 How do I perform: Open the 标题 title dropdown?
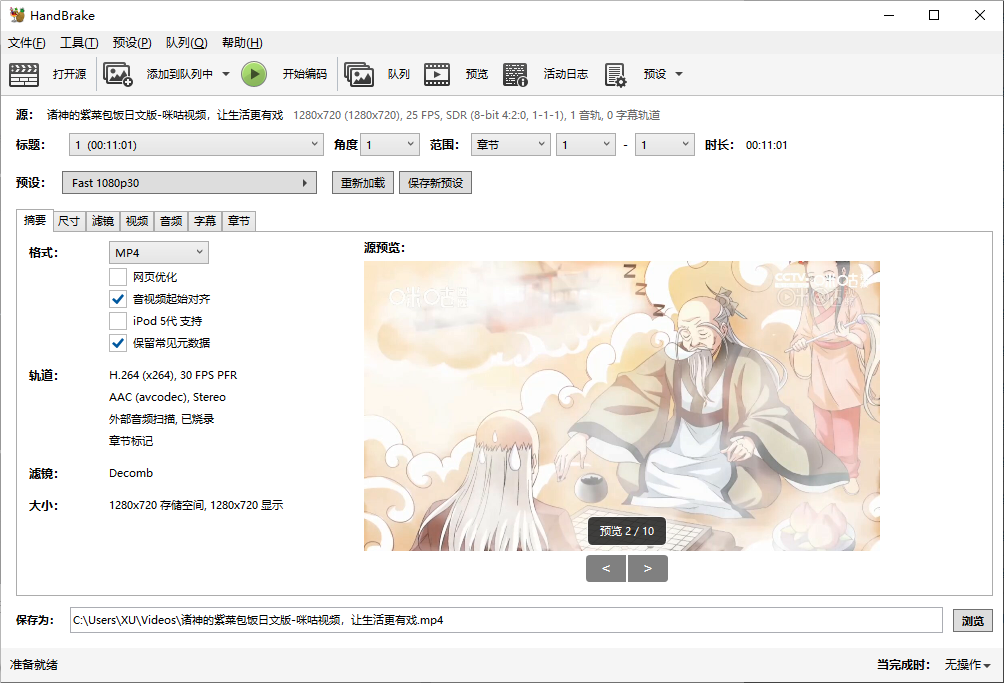point(195,145)
